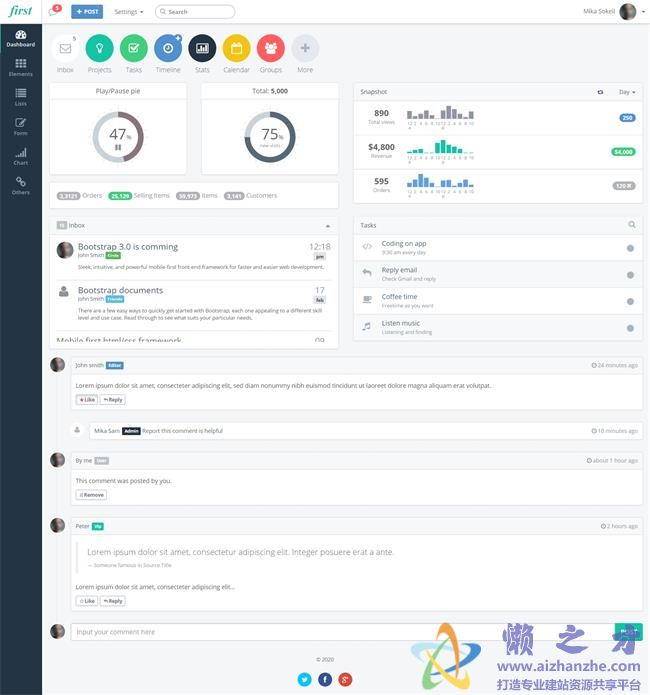Click the Twitter icon in footer

click(305, 679)
